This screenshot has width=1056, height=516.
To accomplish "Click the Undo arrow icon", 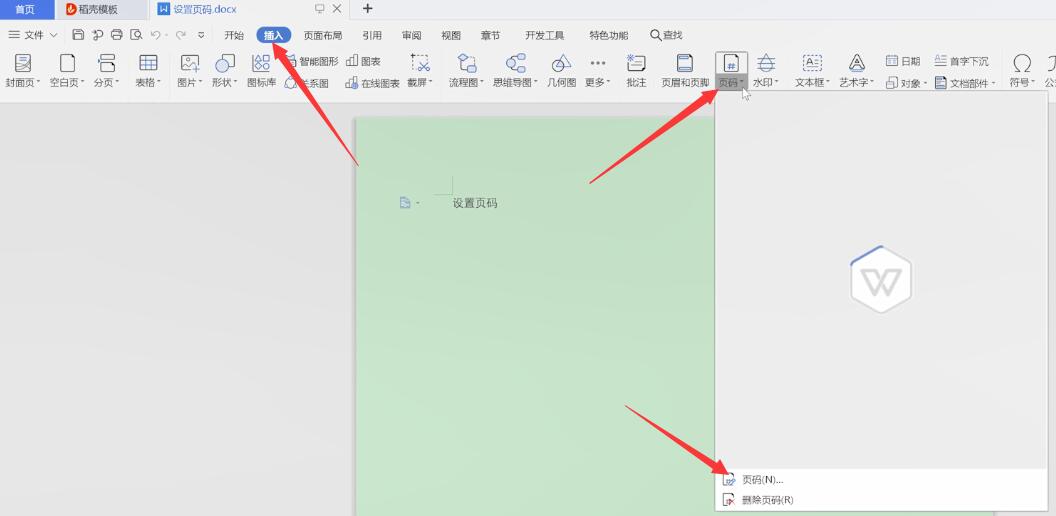I will click(x=156, y=35).
